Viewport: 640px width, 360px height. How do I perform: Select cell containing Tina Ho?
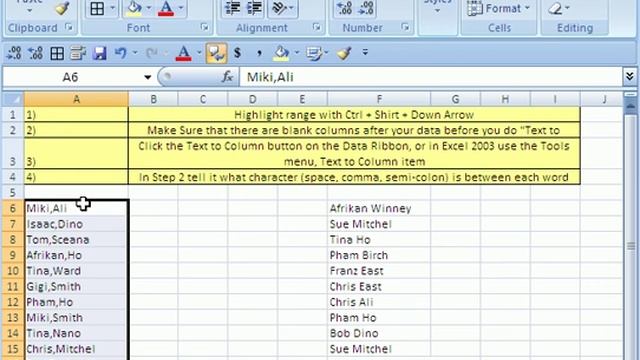(379, 240)
